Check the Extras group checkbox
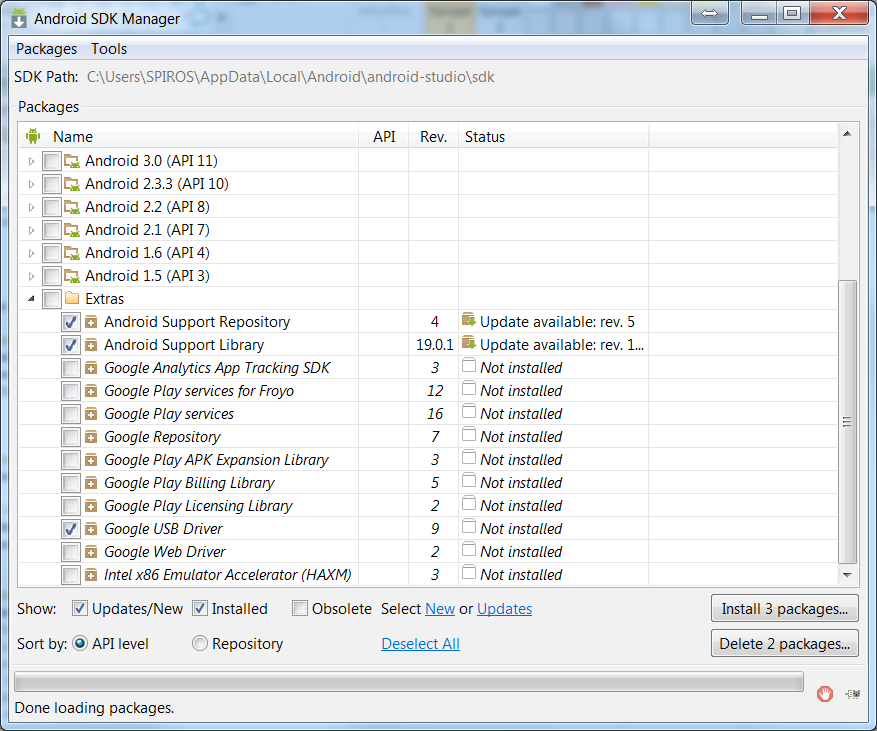877x731 pixels. (x=51, y=299)
